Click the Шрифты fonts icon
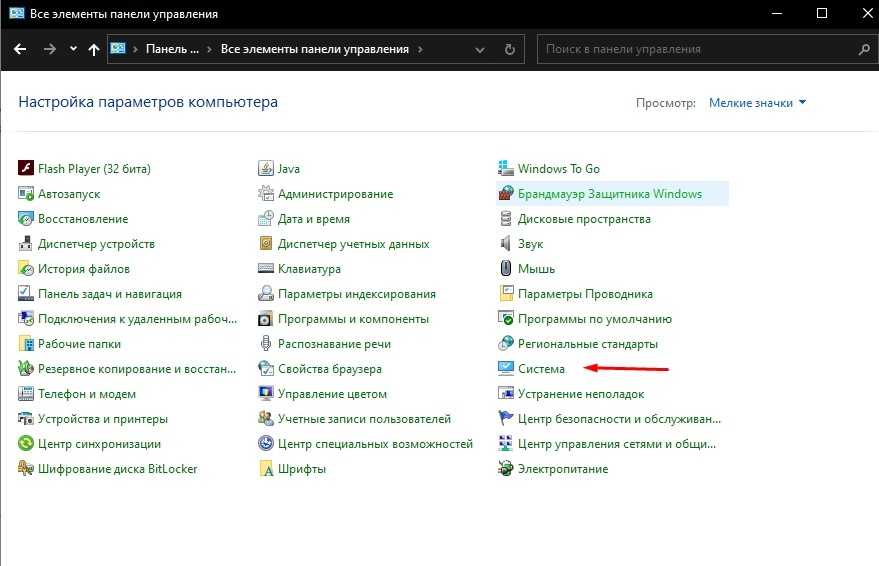The height and width of the screenshot is (566, 879). pos(266,469)
